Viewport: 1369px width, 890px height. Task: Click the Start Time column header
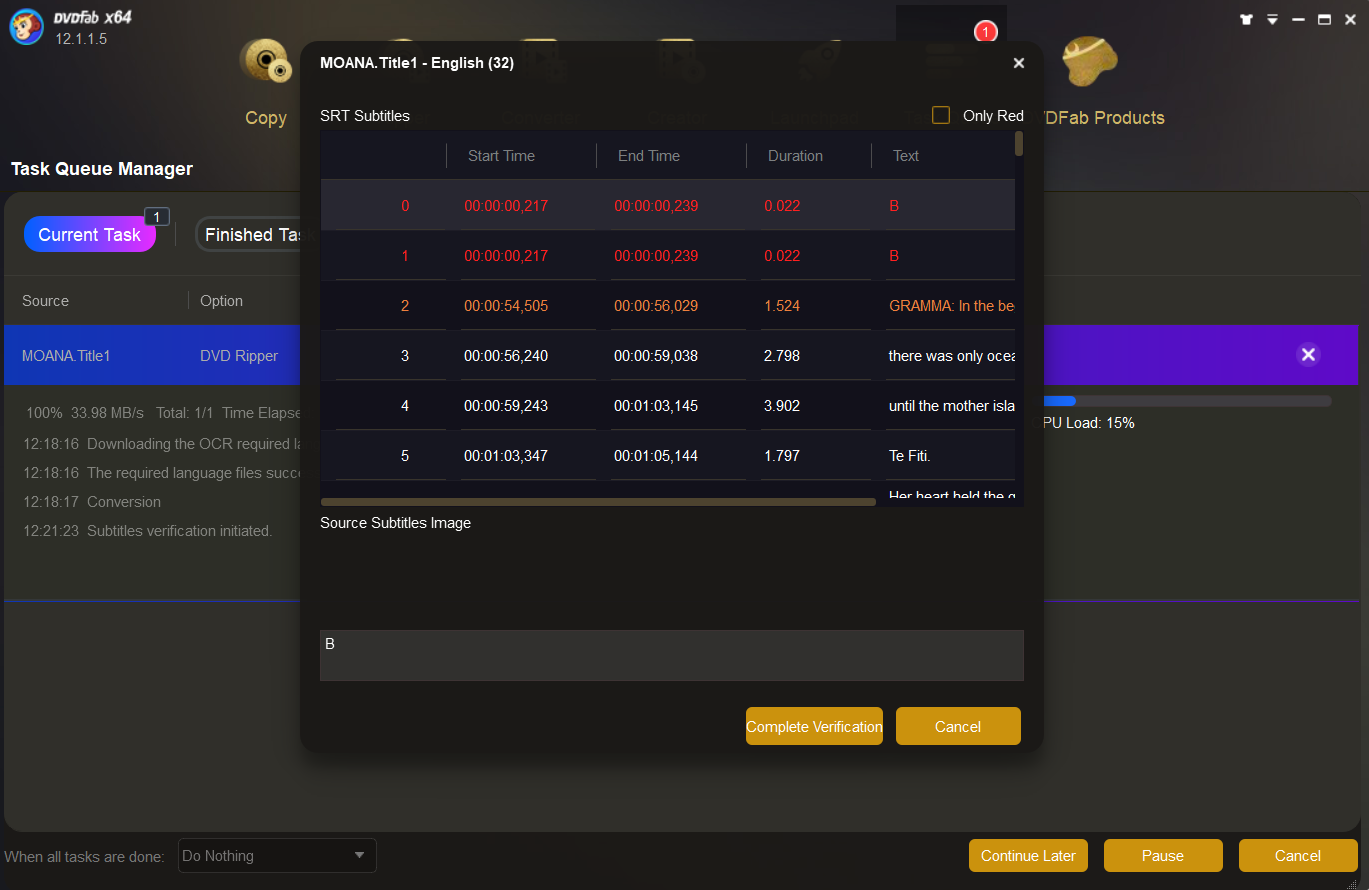tap(501, 156)
